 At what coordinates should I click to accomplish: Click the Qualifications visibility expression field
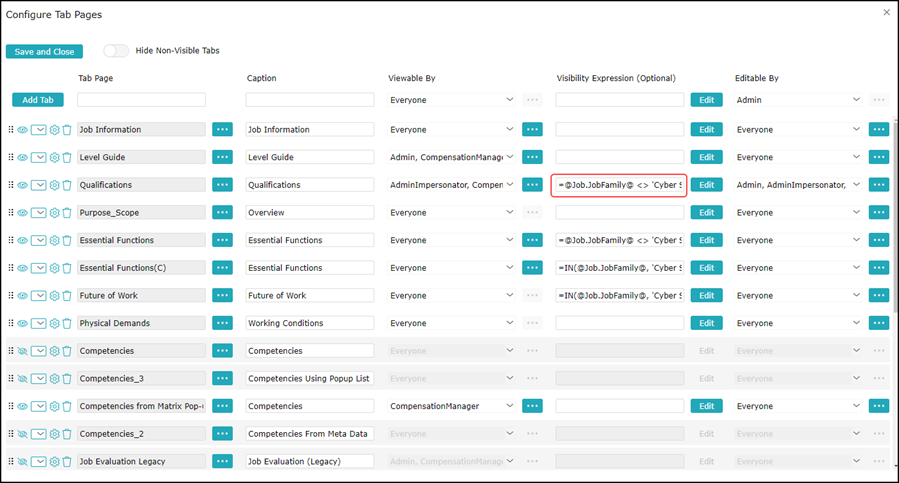point(619,185)
